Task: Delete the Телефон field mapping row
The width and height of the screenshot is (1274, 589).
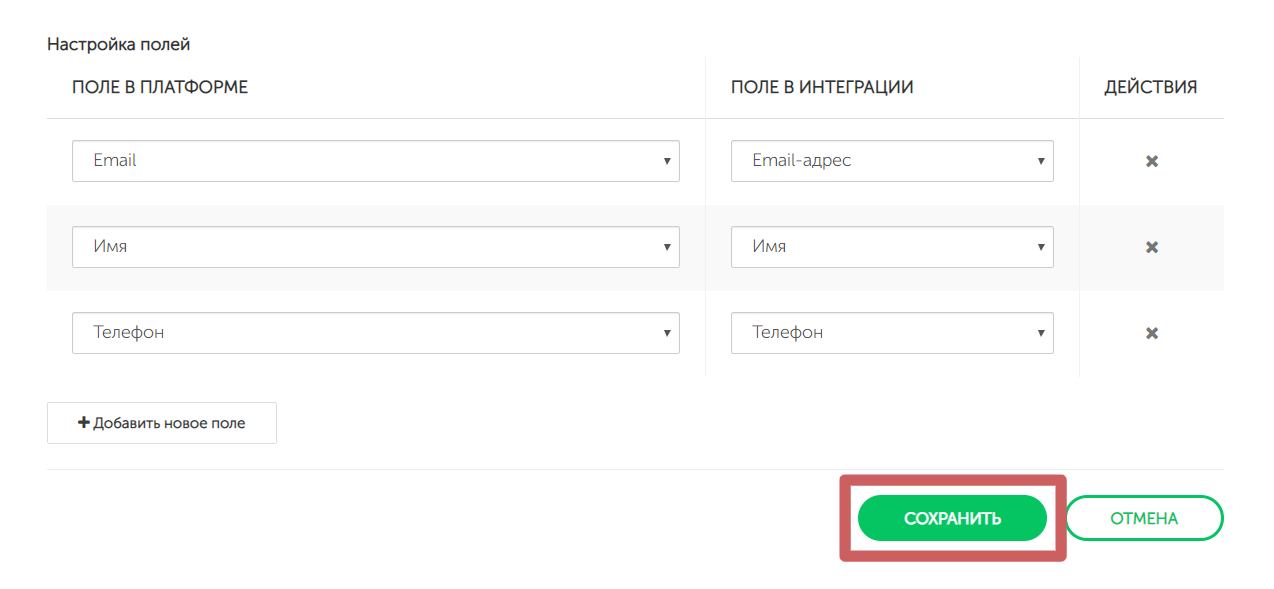Action: (1151, 333)
